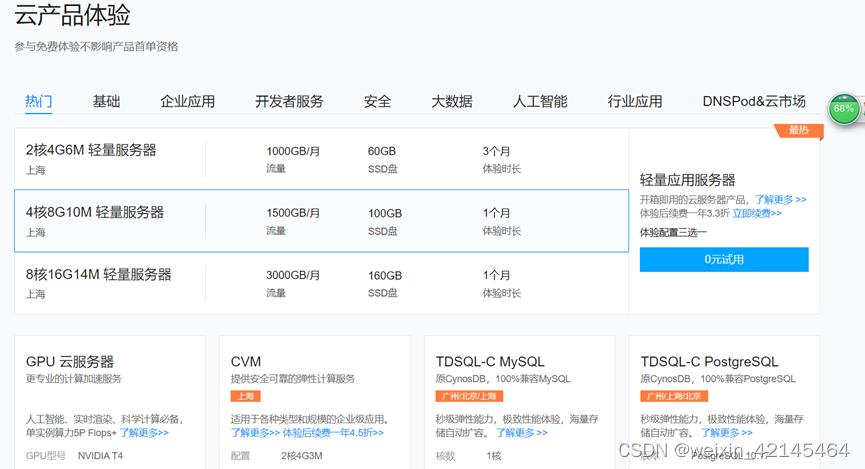Open the 开发者服务 tab
The width and height of the screenshot is (865, 469).
tap(289, 102)
